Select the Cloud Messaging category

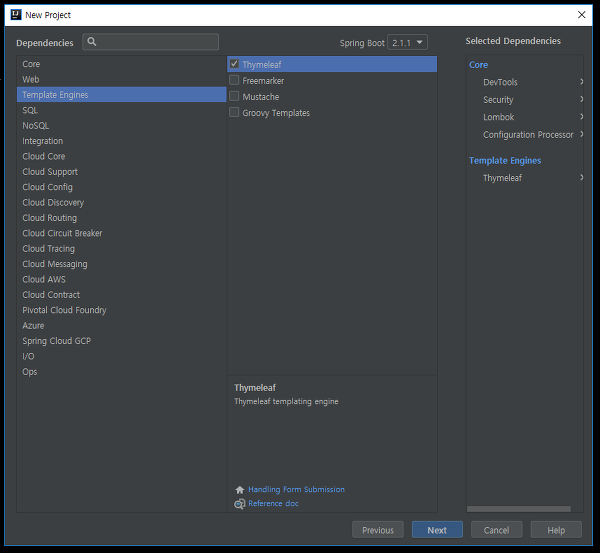click(122, 264)
